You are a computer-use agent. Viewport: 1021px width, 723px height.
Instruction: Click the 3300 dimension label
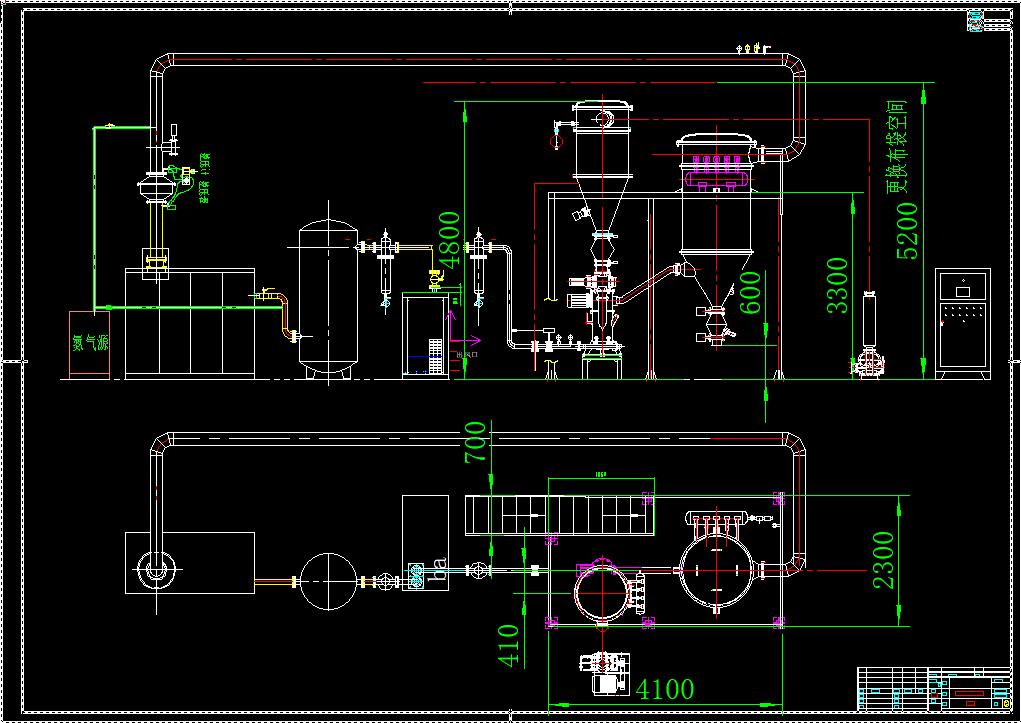coord(837,285)
